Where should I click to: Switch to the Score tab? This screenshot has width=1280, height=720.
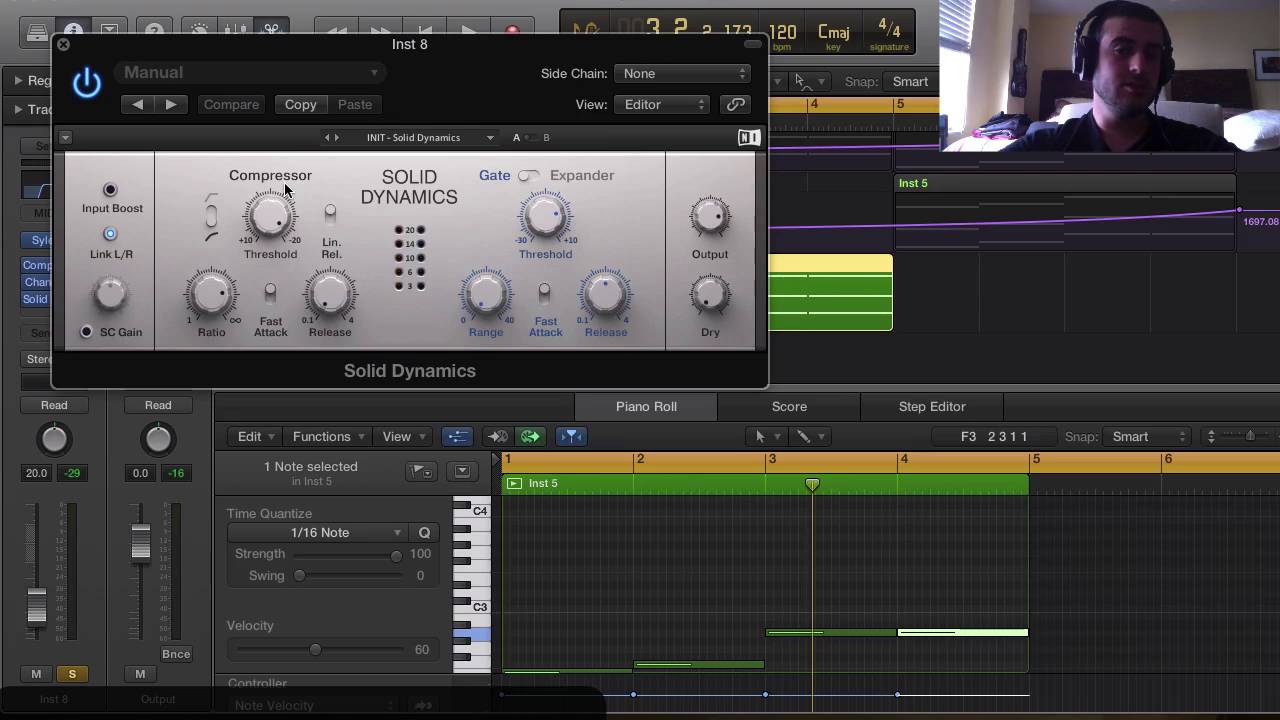[x=789, y=406]
